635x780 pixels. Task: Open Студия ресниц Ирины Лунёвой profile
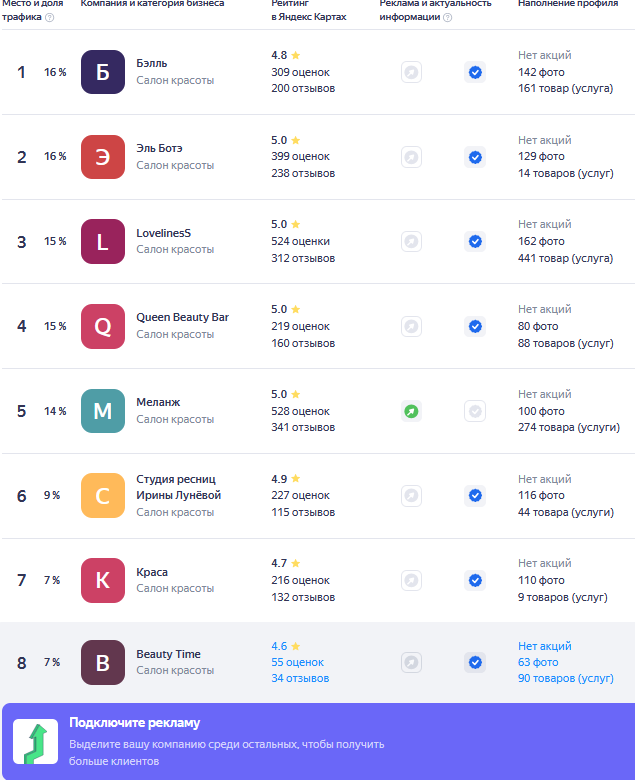click(x=178, y=487)
